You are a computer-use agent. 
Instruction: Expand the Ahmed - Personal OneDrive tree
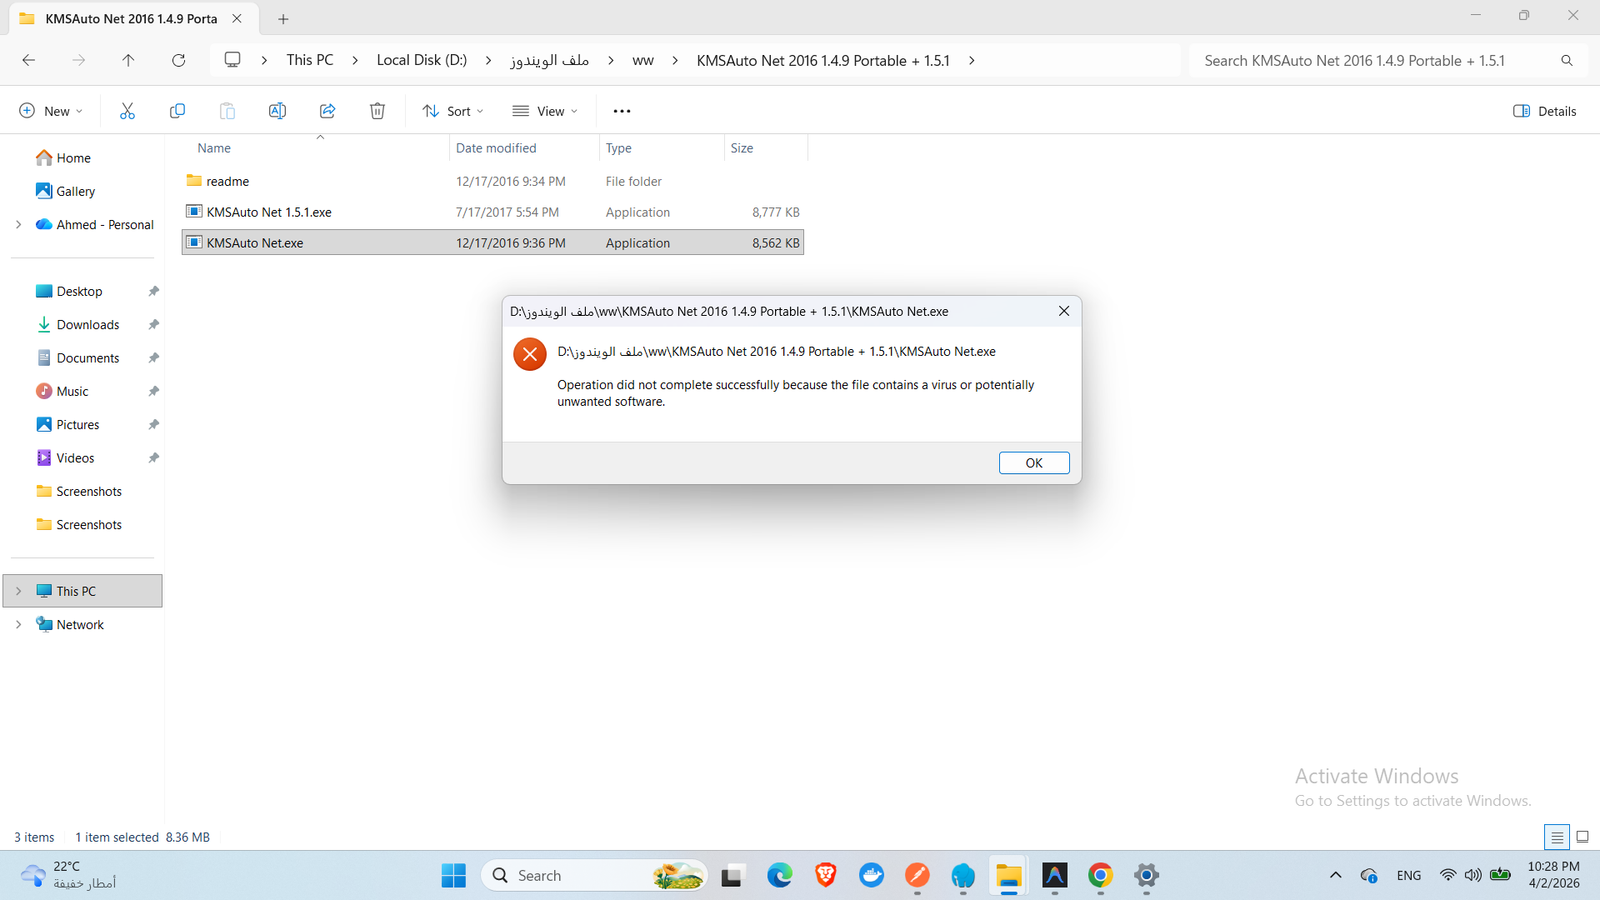(18, 225)
